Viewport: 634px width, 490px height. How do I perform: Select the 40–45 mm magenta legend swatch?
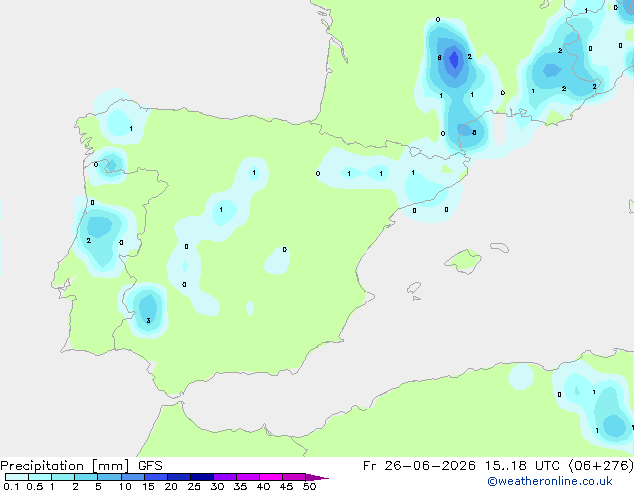(271, 477)
